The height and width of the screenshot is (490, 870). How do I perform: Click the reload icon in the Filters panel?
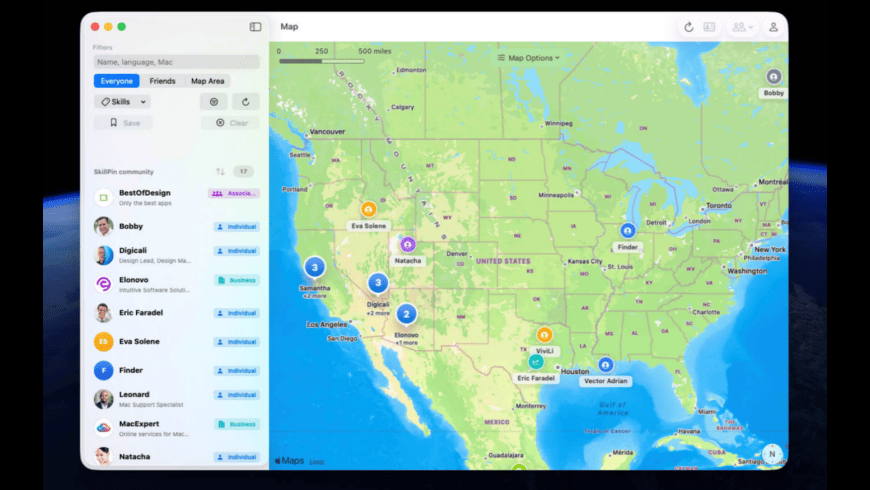pyautogui.click(x=246, y=102)
